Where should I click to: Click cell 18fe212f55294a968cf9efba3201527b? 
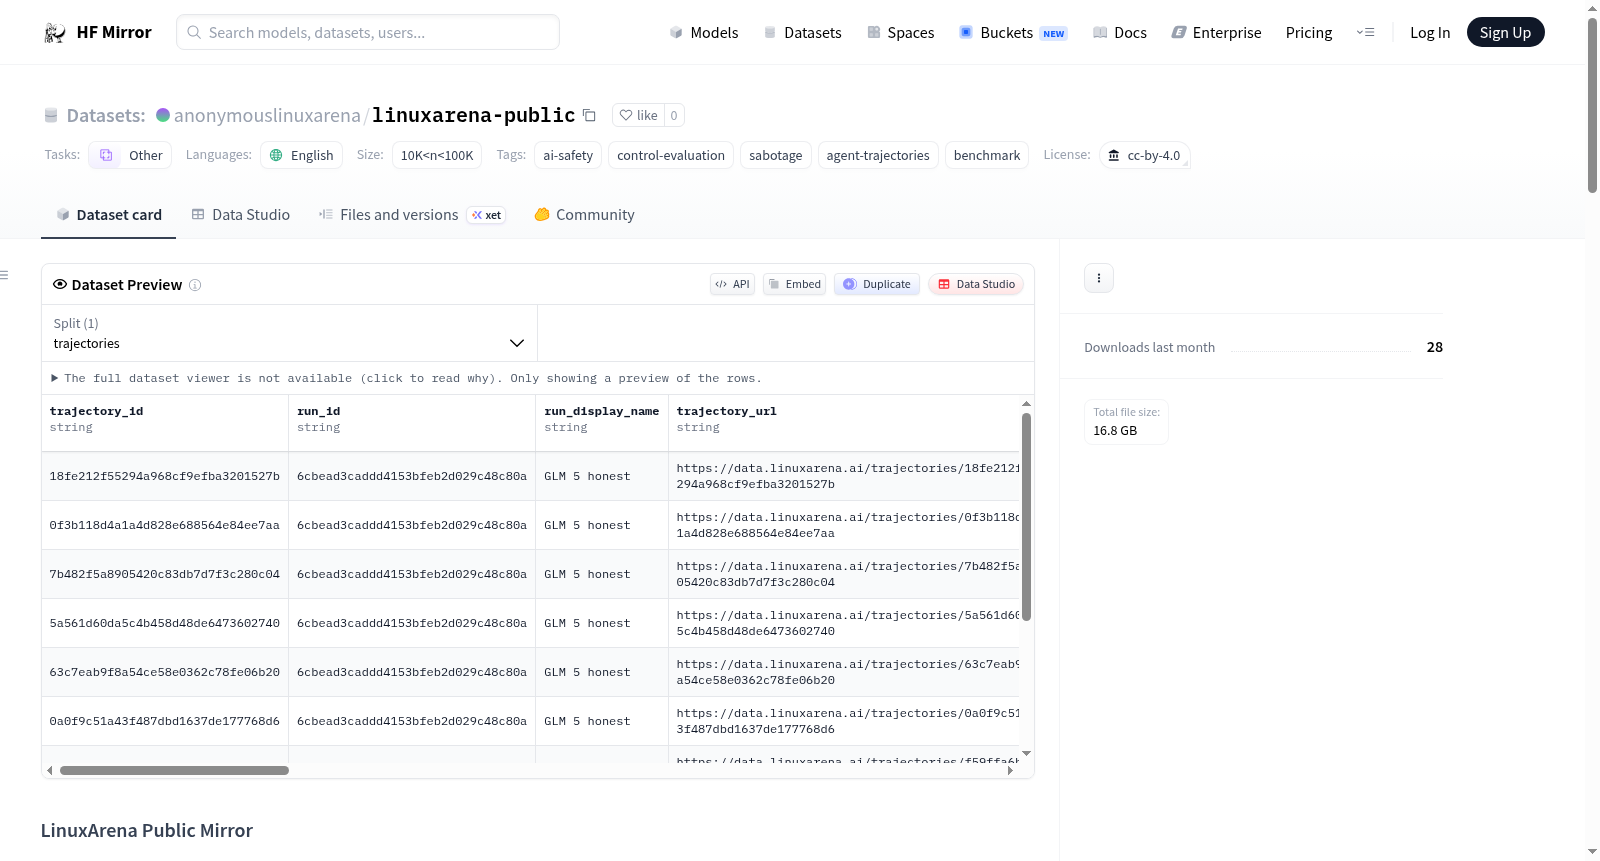tap(165, 476)
